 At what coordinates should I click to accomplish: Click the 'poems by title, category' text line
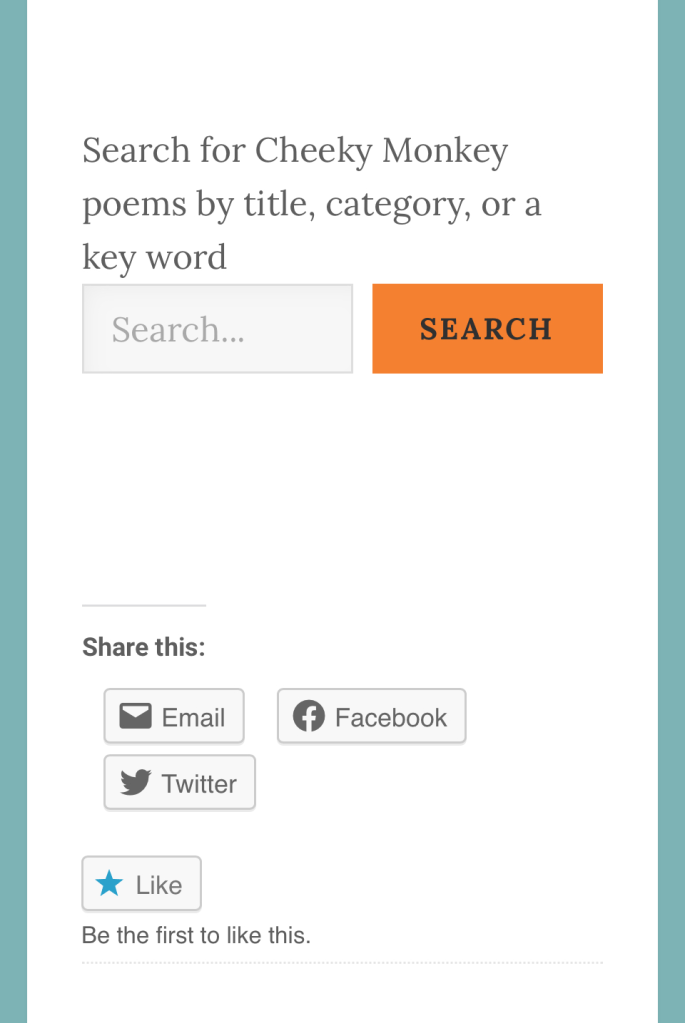pyautogui.click(x=311, y=204)
